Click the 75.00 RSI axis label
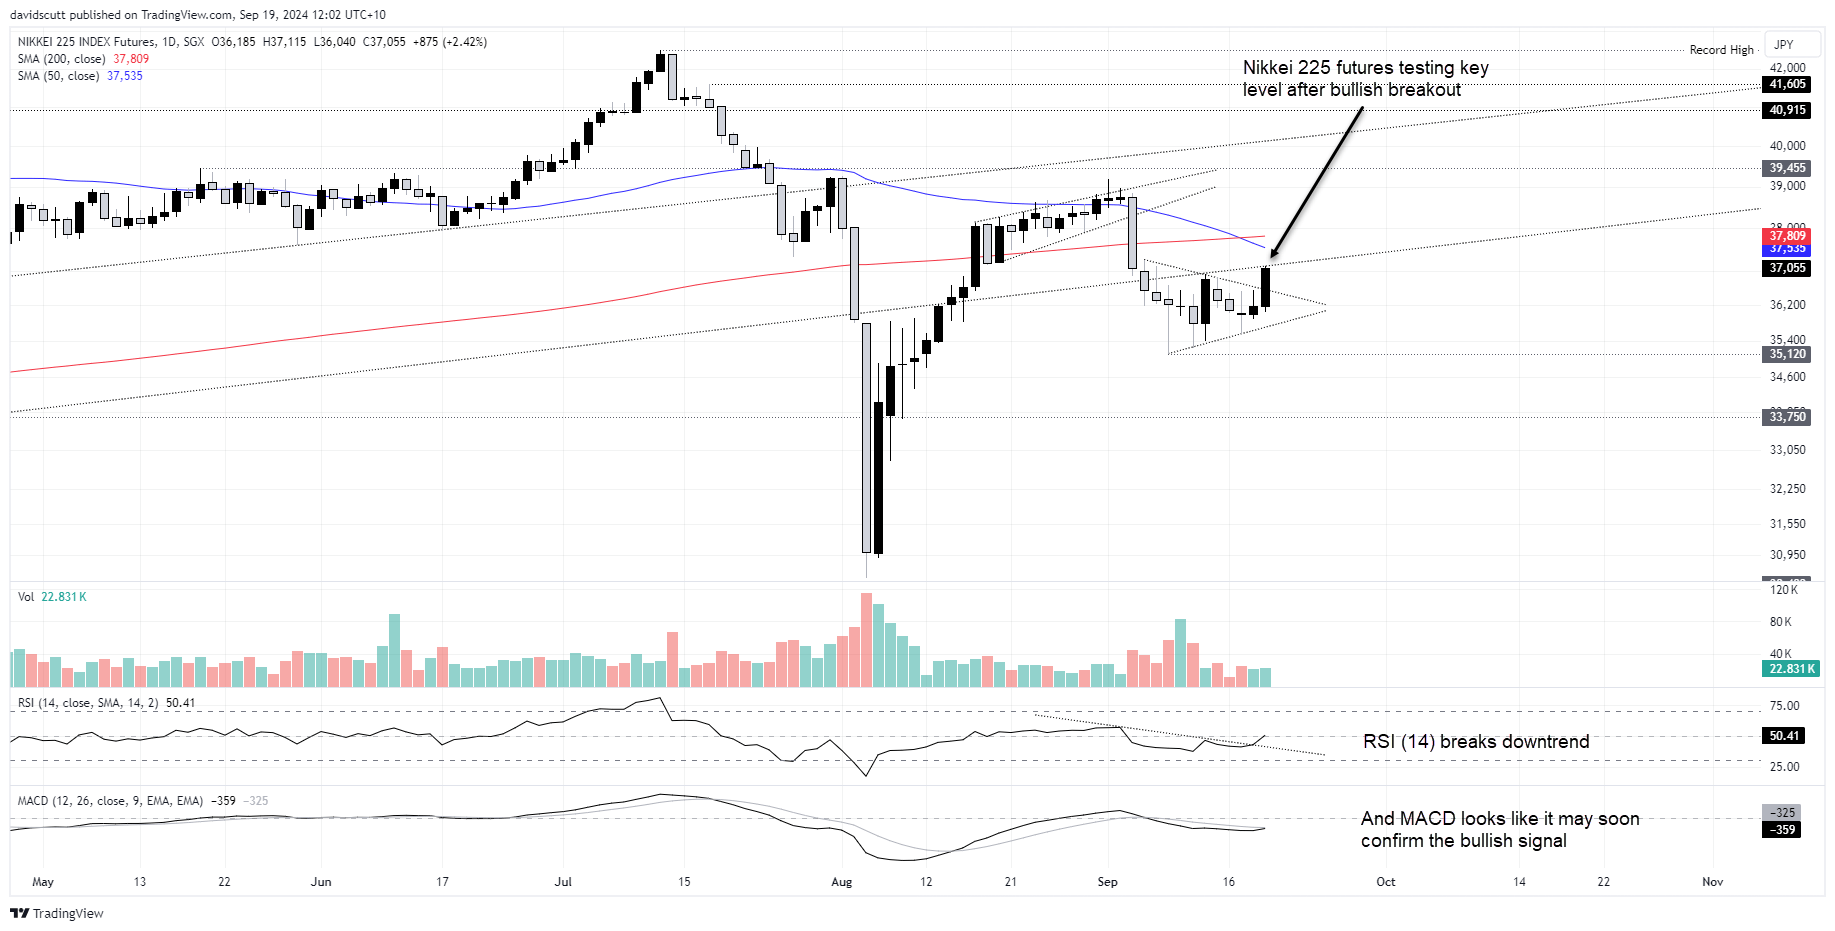The height and width of the screenshot is (931, 1835). click(1785, 706)
